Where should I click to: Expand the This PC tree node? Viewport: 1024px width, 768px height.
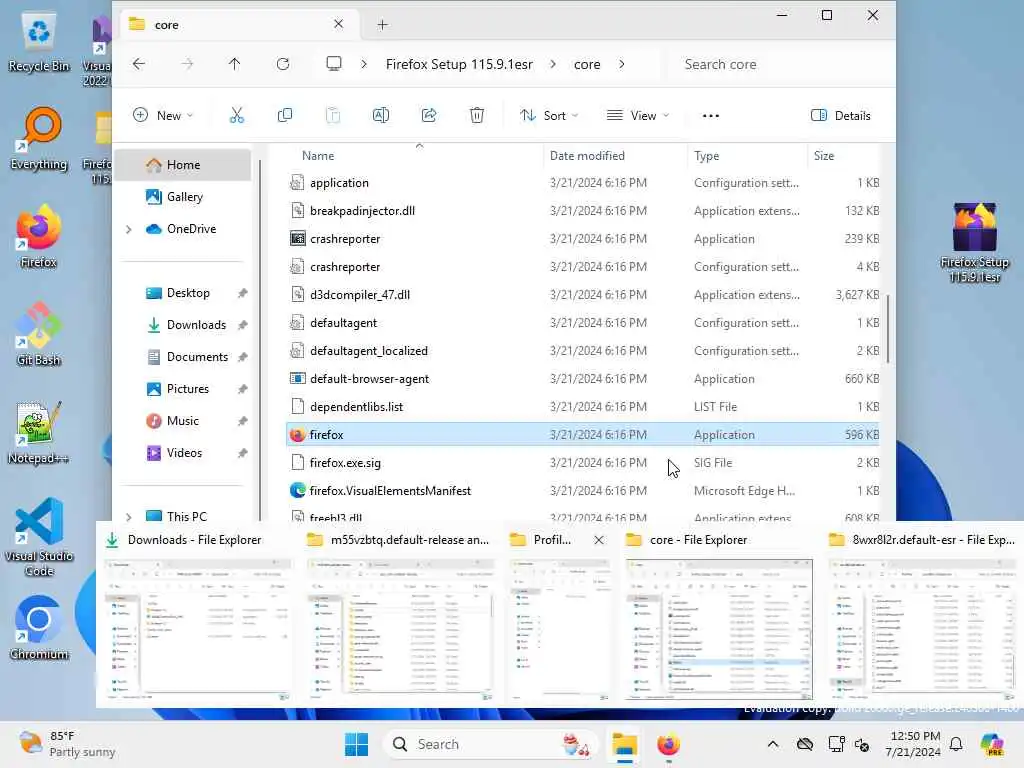point(129,517)
